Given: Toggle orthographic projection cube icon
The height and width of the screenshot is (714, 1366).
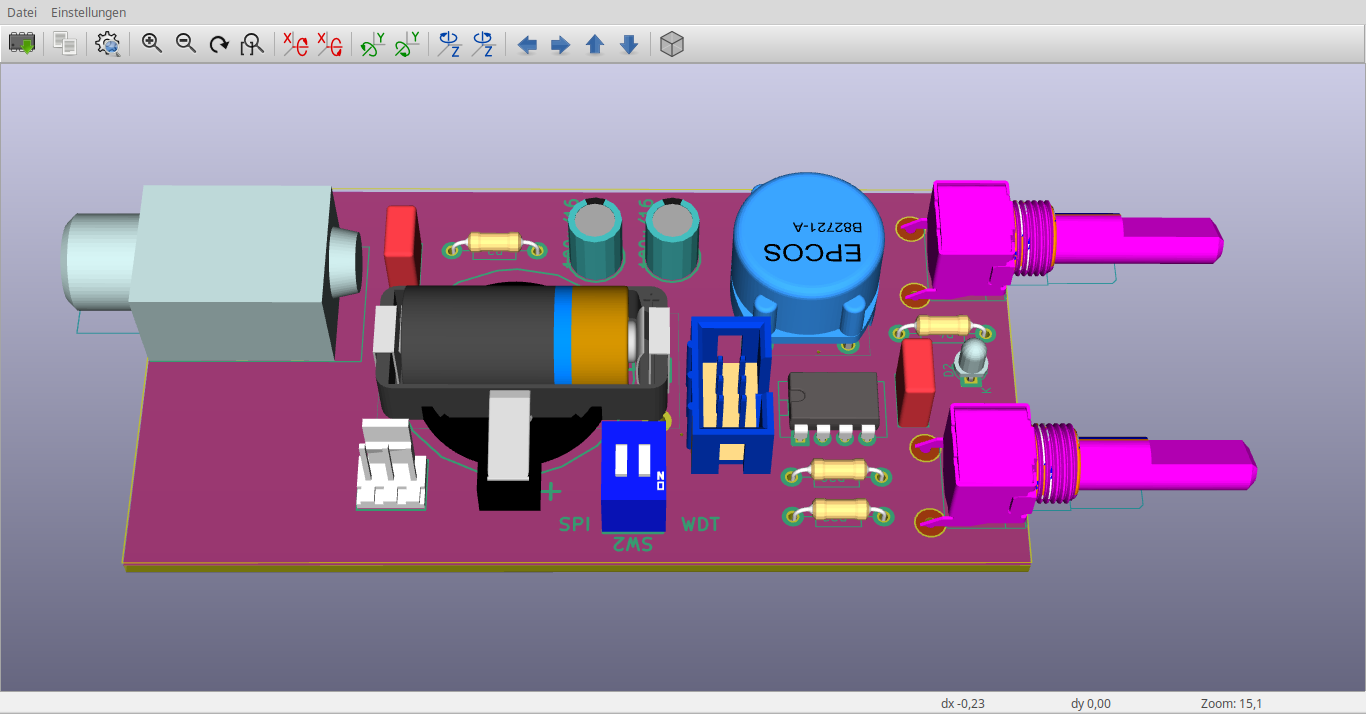Looking at the screenshot, I should 672,44.
